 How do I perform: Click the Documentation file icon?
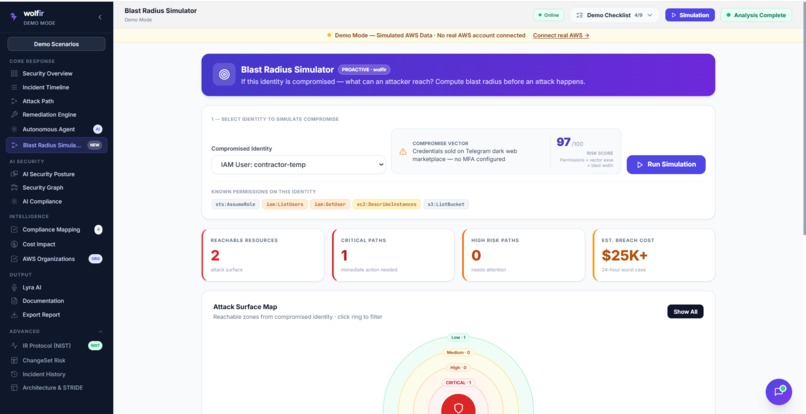pyautogui.click(x=14, y=301)
